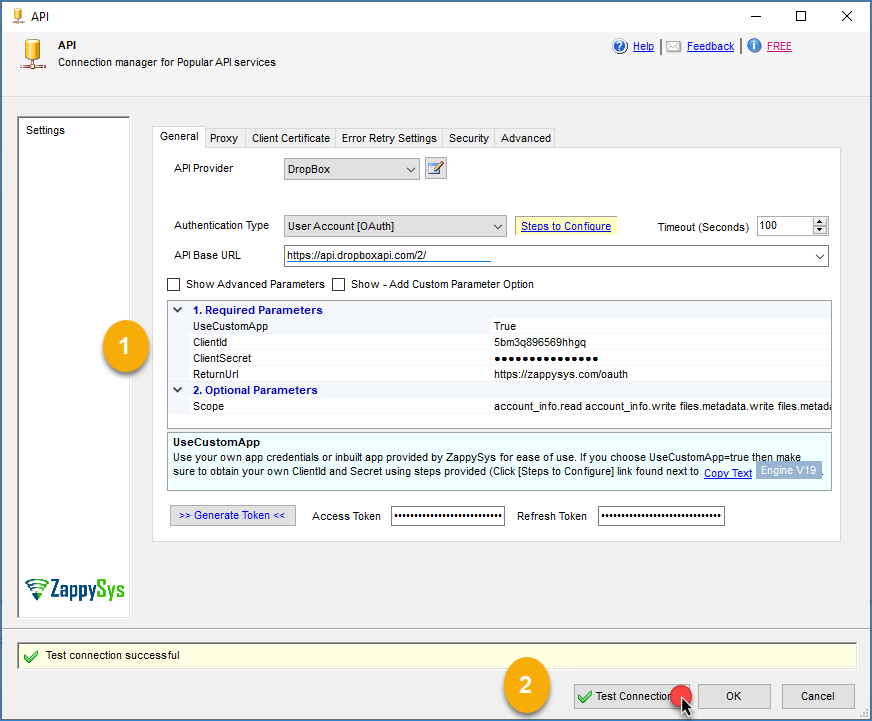Collapse the Required Parameters section
This screenshot has height=721, width=872.
tap(177, 310)
